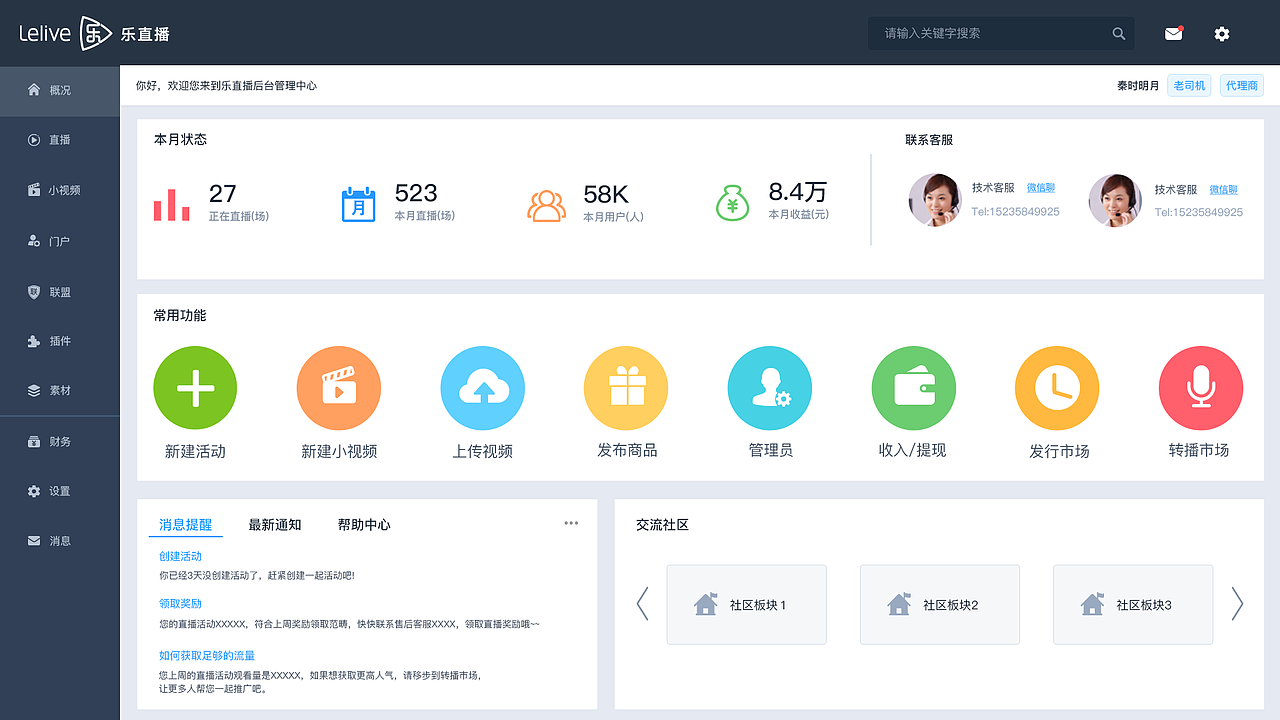Screen dimensions: 1280x720
Task: Open the settings gear in top bar
Action: click(x=1222, y=34)
